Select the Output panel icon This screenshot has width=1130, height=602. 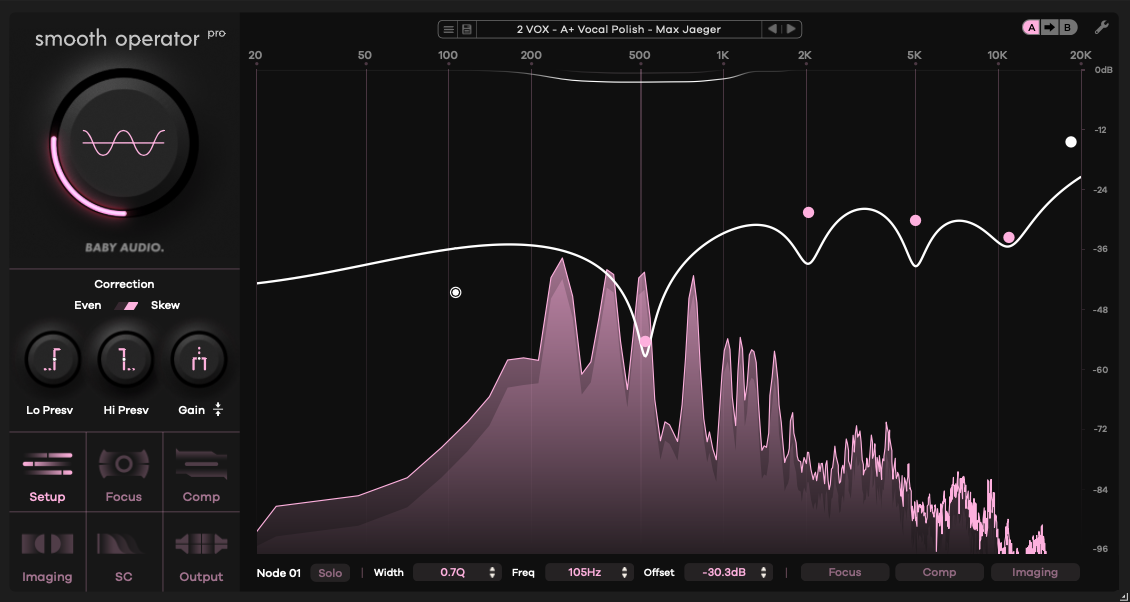201,544
